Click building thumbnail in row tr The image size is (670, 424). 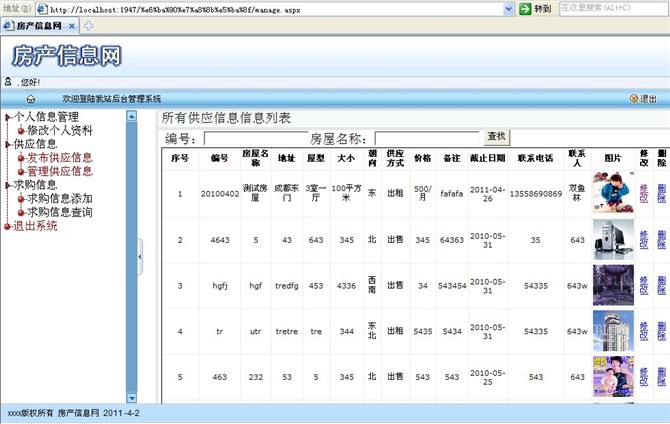[x=613, y=331]
